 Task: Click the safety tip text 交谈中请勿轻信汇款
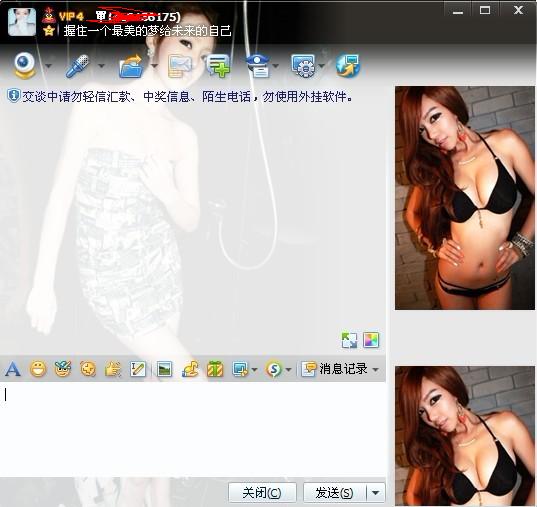pos(188,97)
